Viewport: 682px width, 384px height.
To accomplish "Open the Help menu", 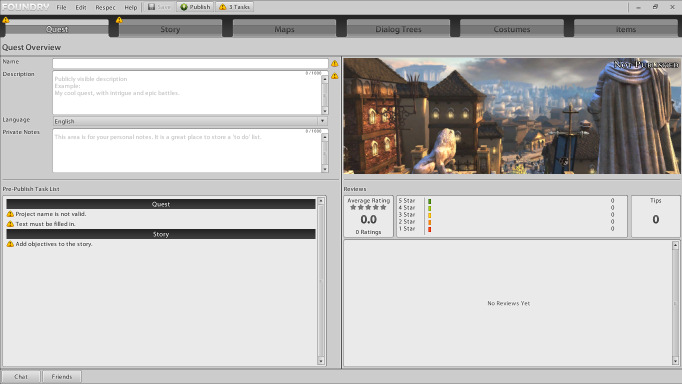I will 130,7.
